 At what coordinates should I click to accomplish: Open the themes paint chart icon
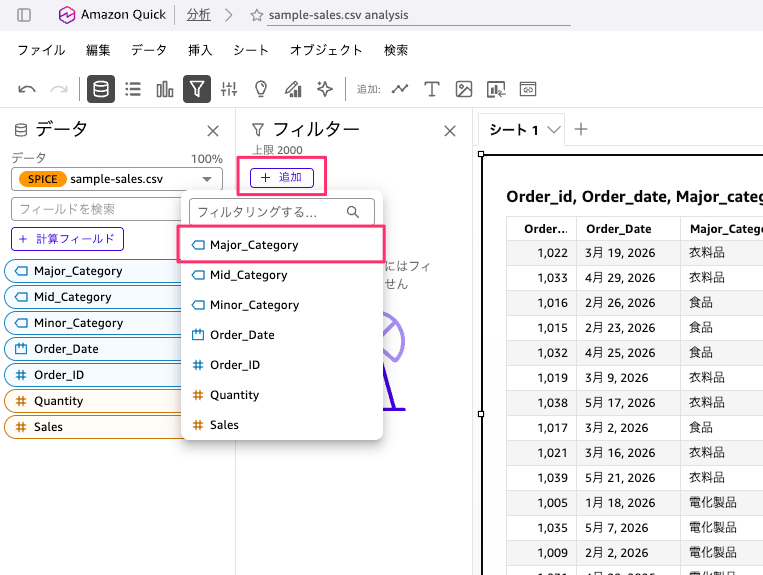coord(293,89)
